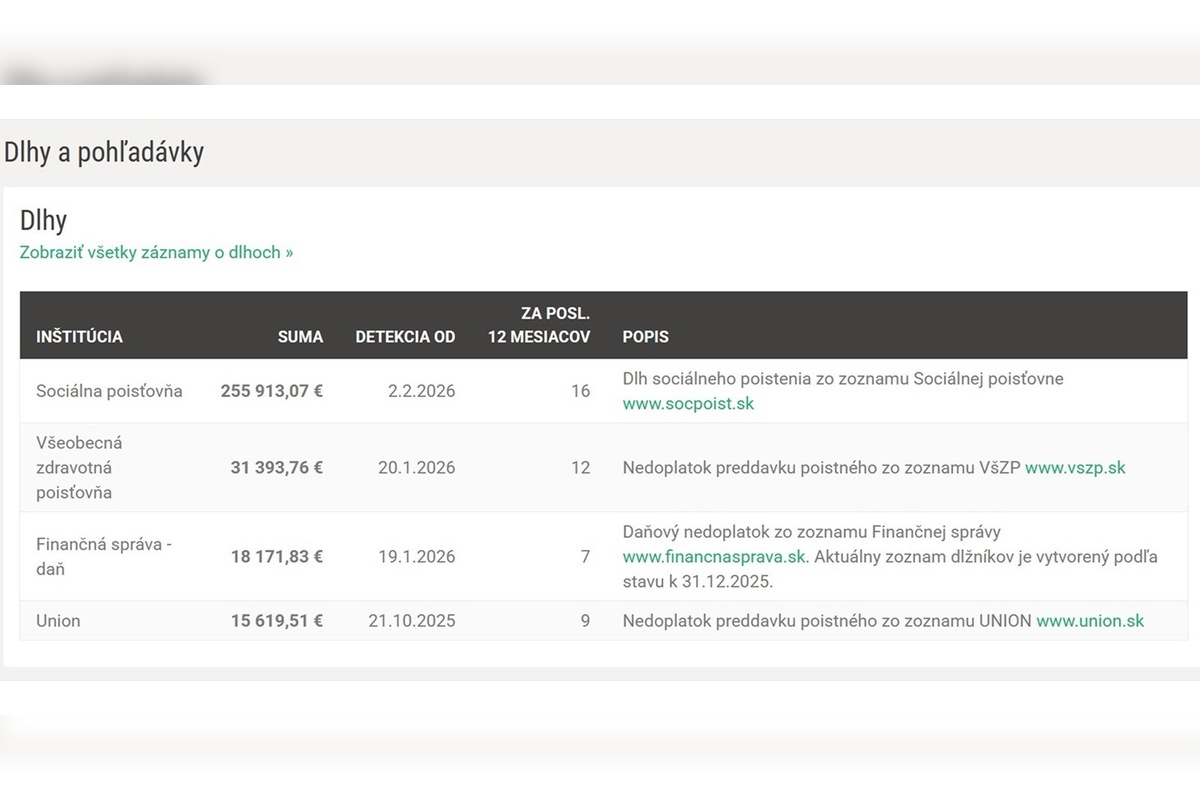The image size is (1200, 800).
Task: Select the 31 393,76 € debt amount
Action: pyautogui.click(x=276, y=467)
